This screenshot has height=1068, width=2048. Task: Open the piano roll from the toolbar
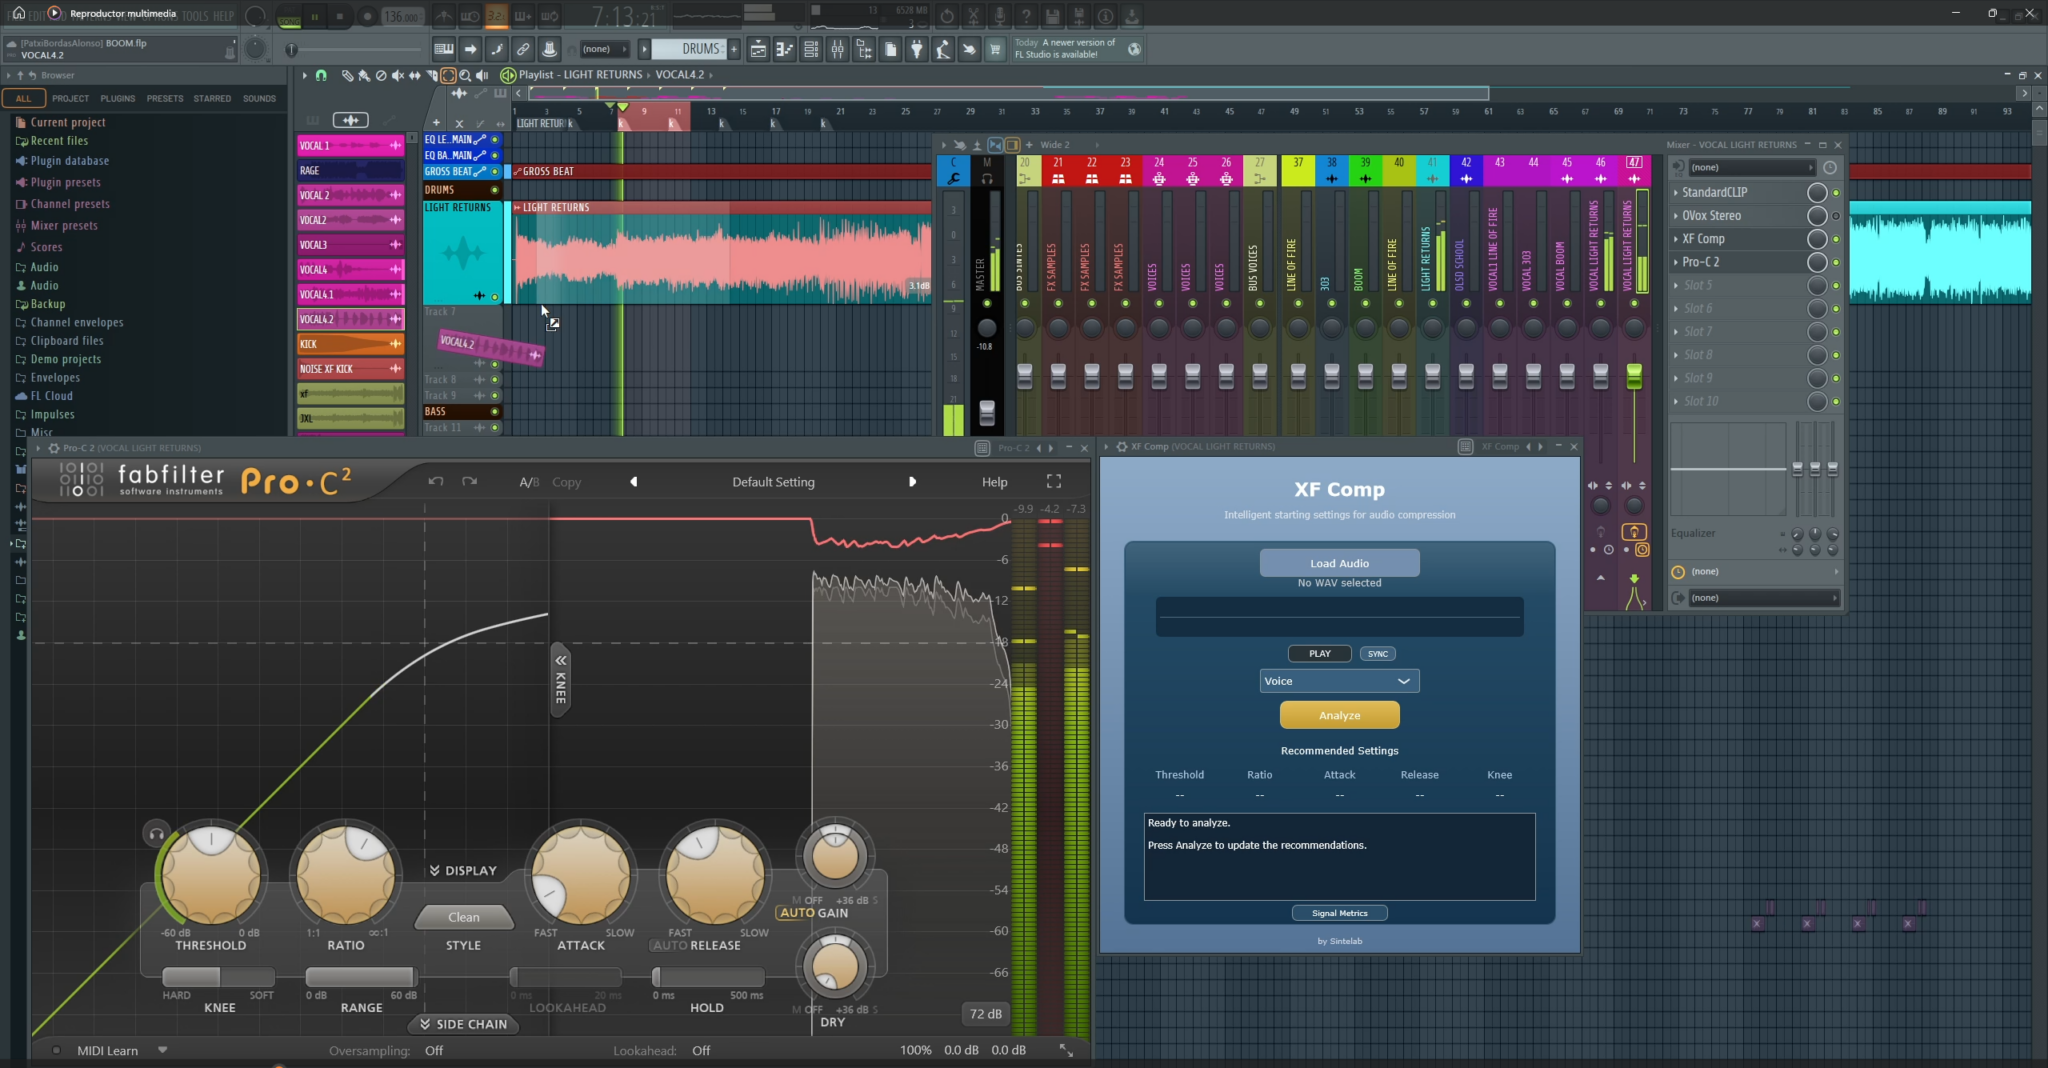click(x=785, y=49)
